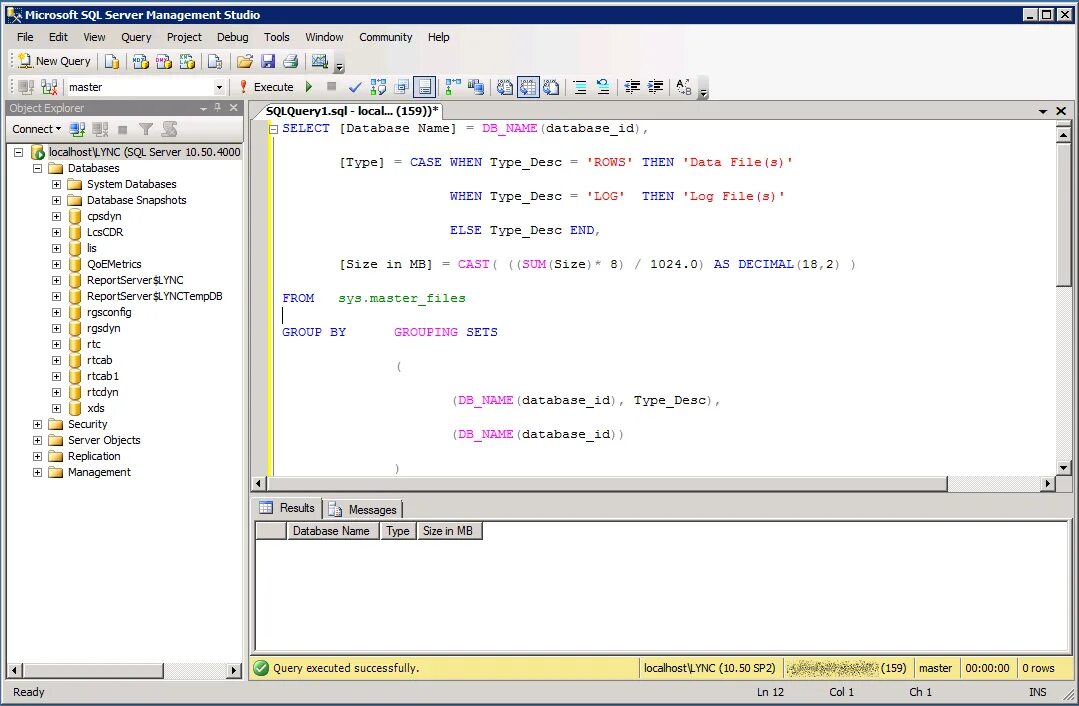
Task: Collapse the Databases folder
Action: coord(38,168)
